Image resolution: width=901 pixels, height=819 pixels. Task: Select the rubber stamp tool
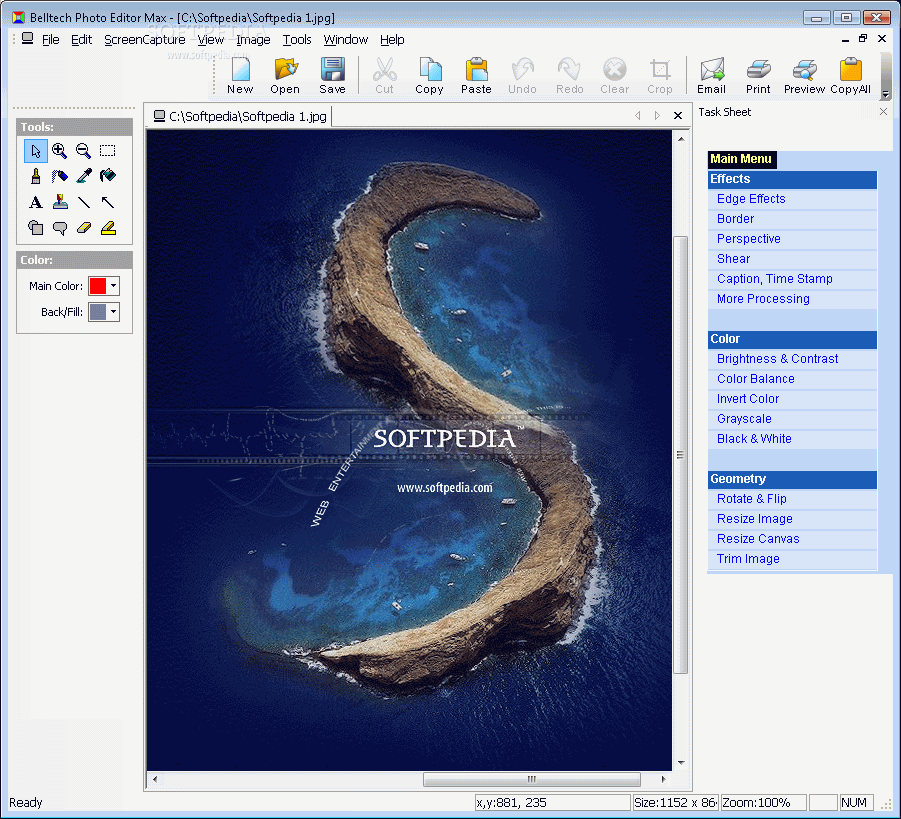[x=59, y=202]
